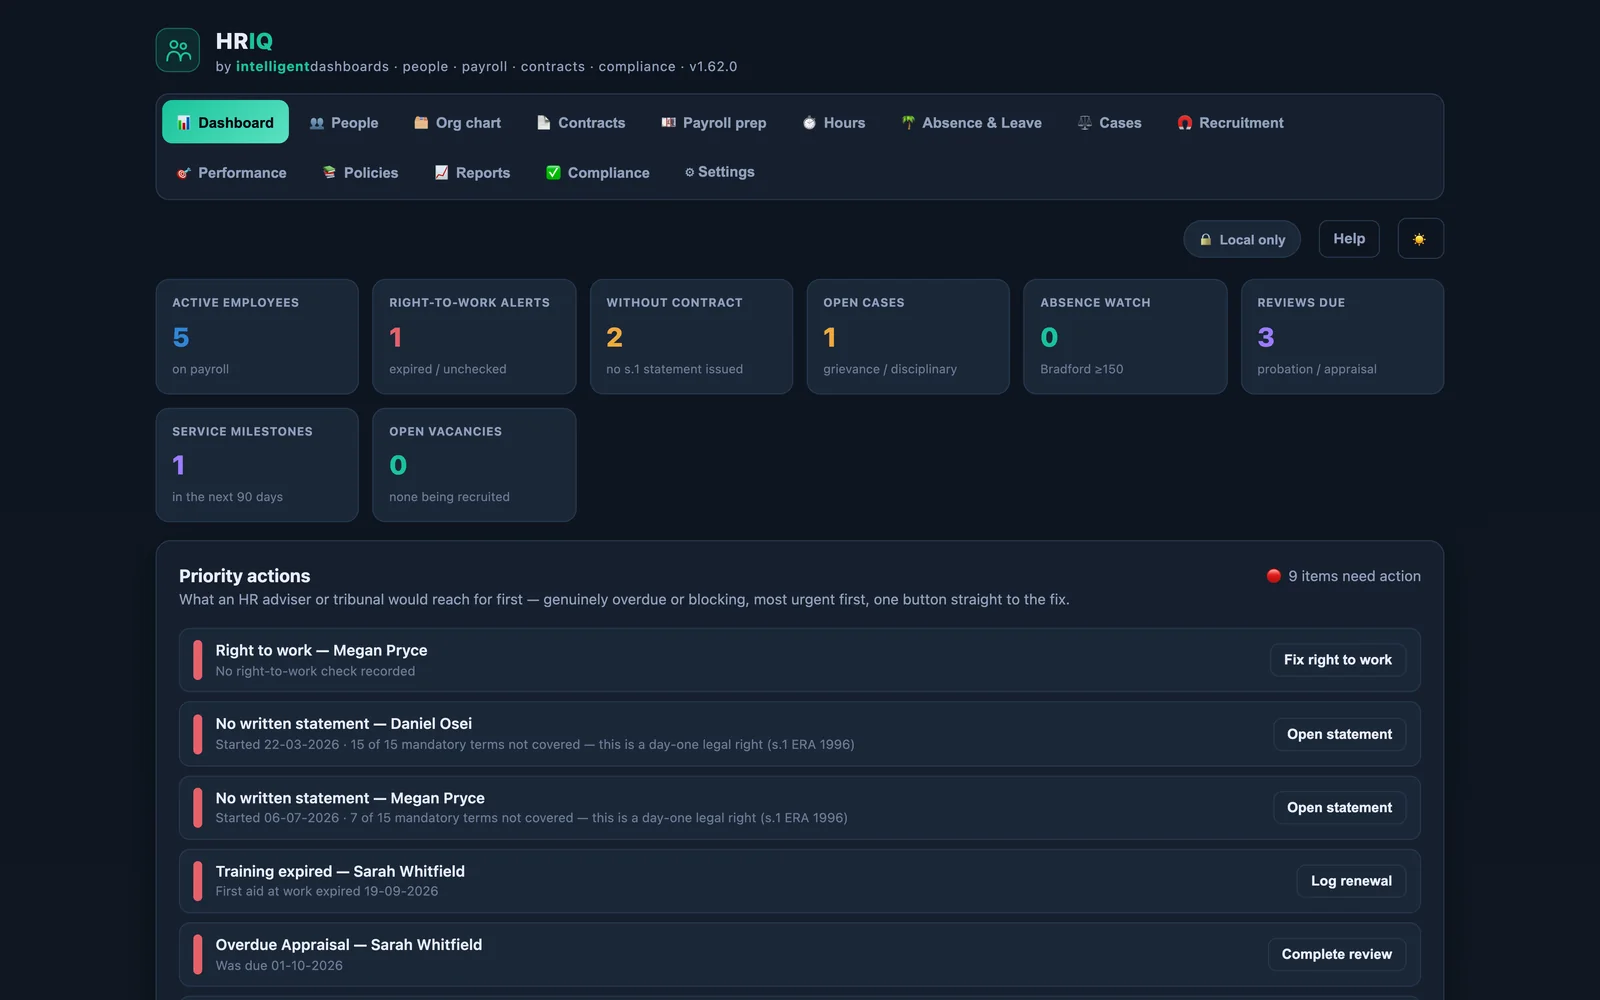Screen dimensions: 1600x1000
Task: Click the Org chart folder icon
Action: click(x=421, y=123)
